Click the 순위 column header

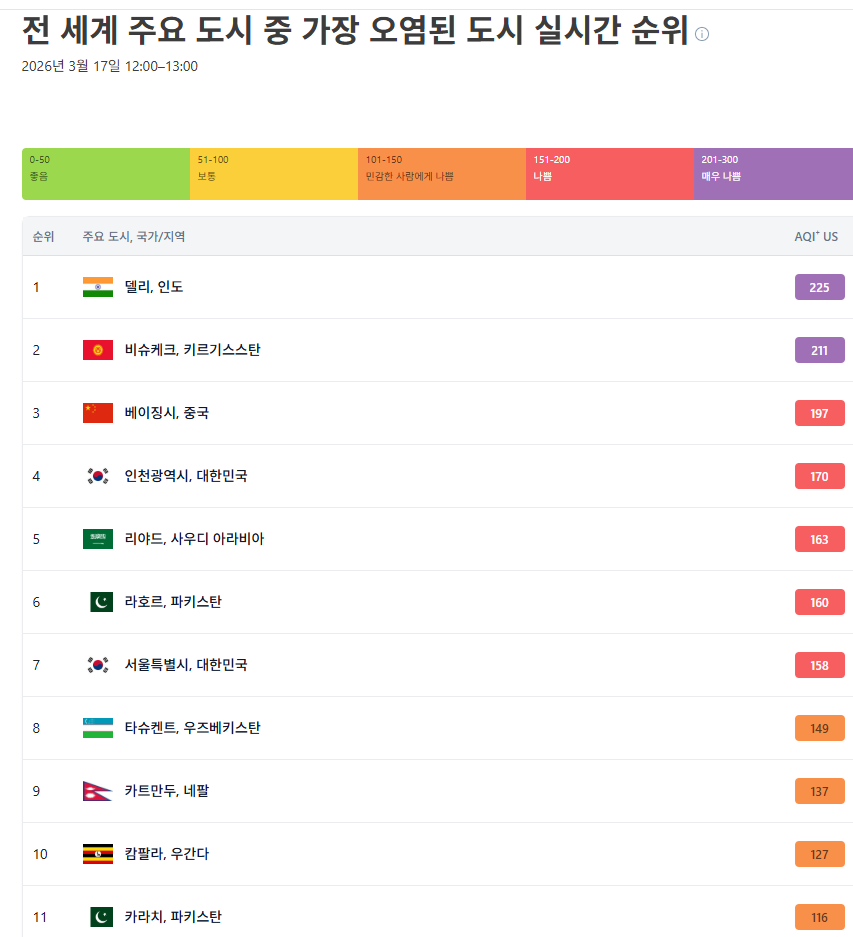(44, 237)
